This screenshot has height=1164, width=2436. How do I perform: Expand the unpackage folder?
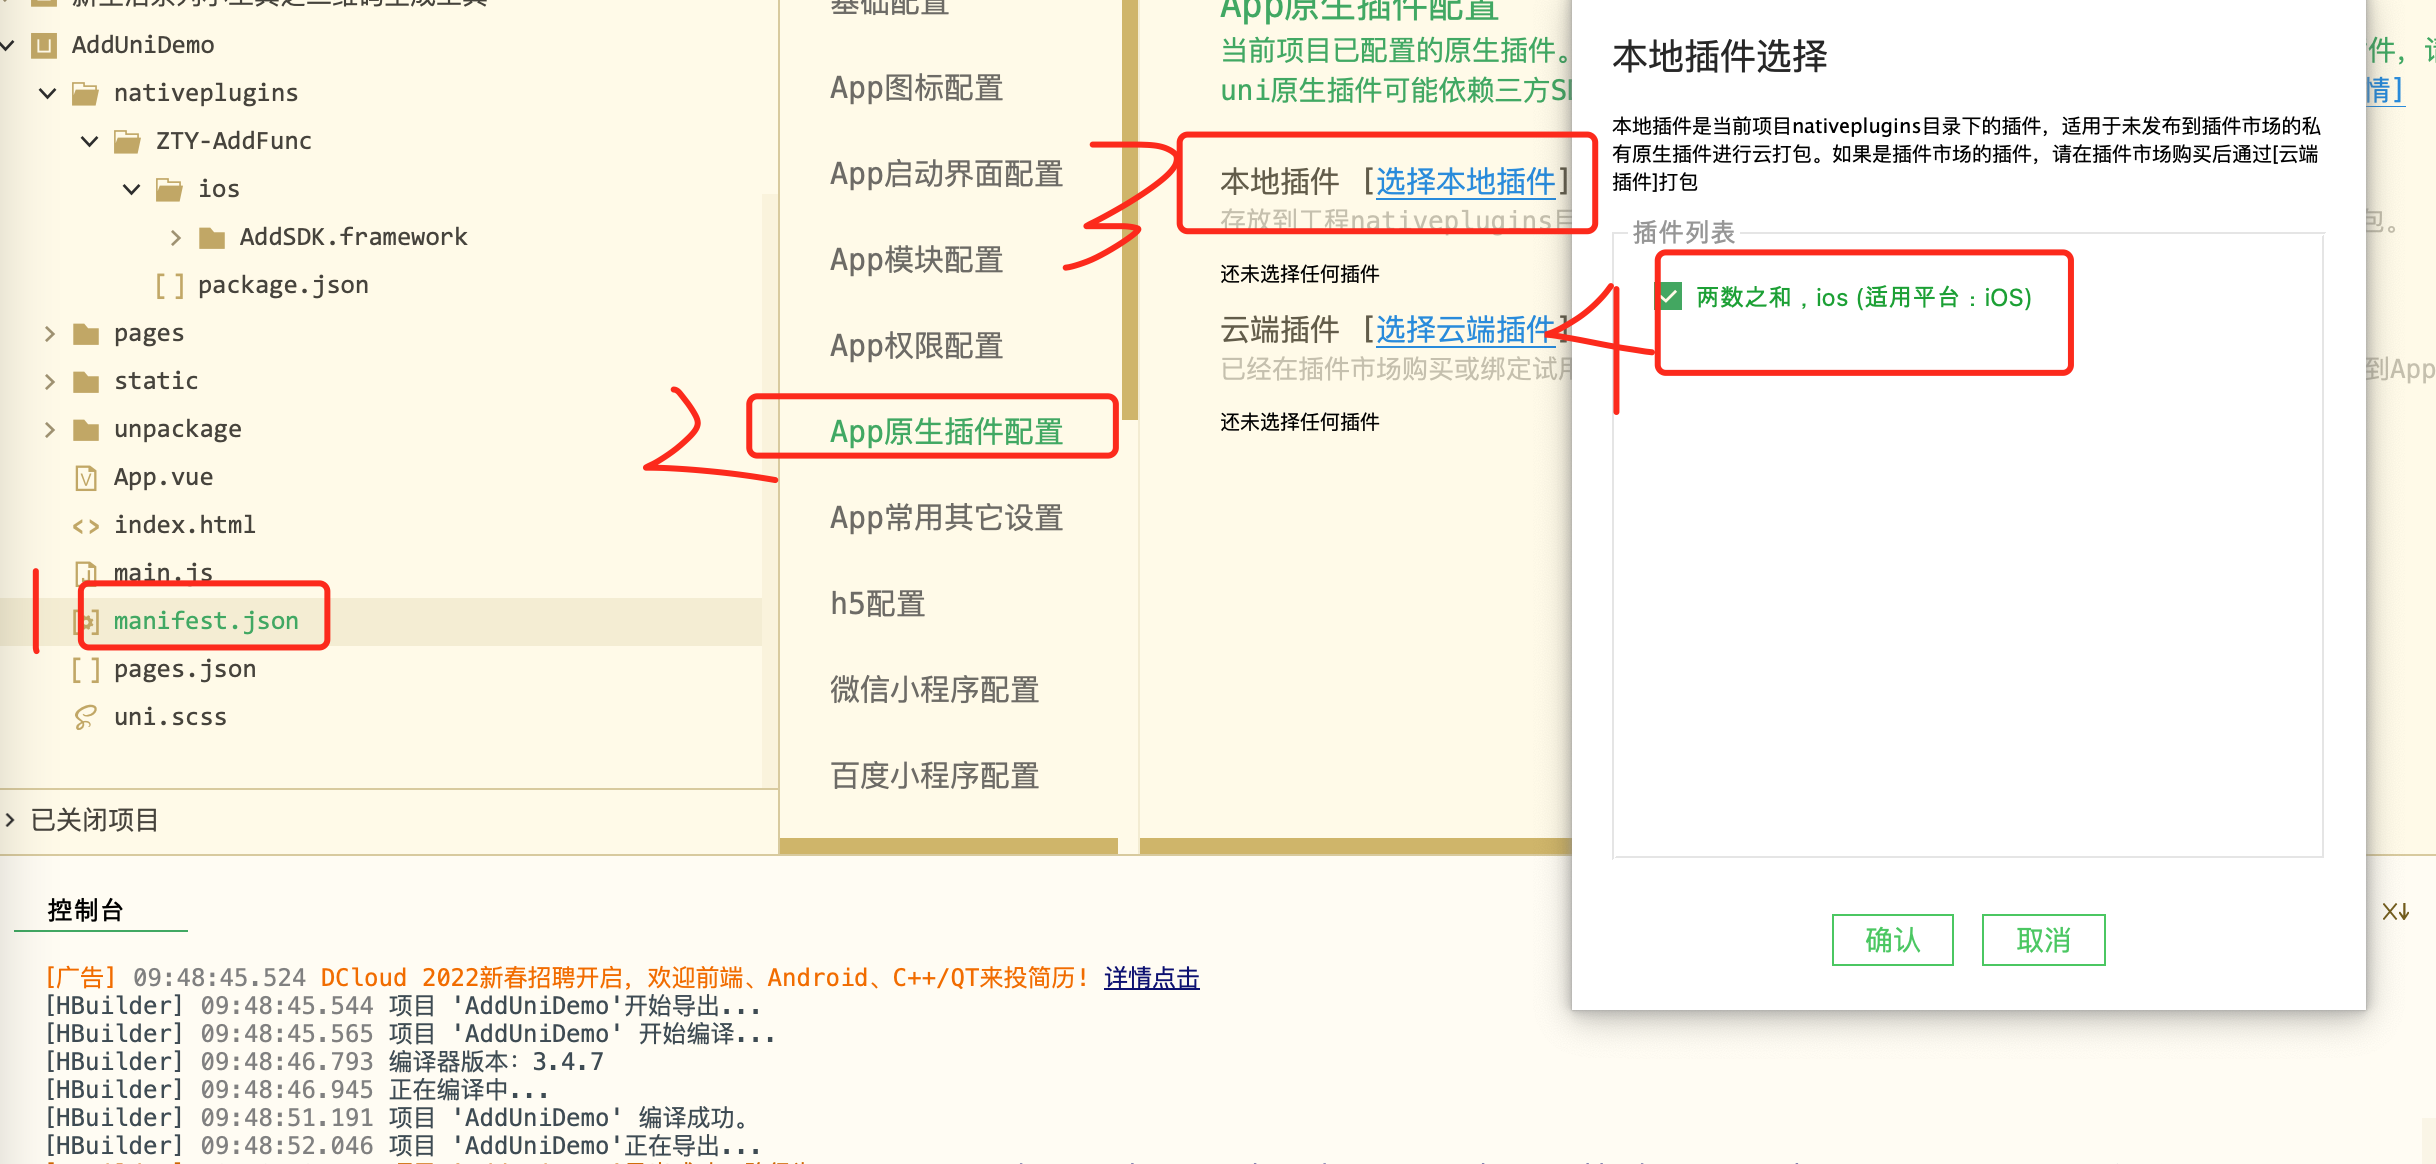pos(49,429)
